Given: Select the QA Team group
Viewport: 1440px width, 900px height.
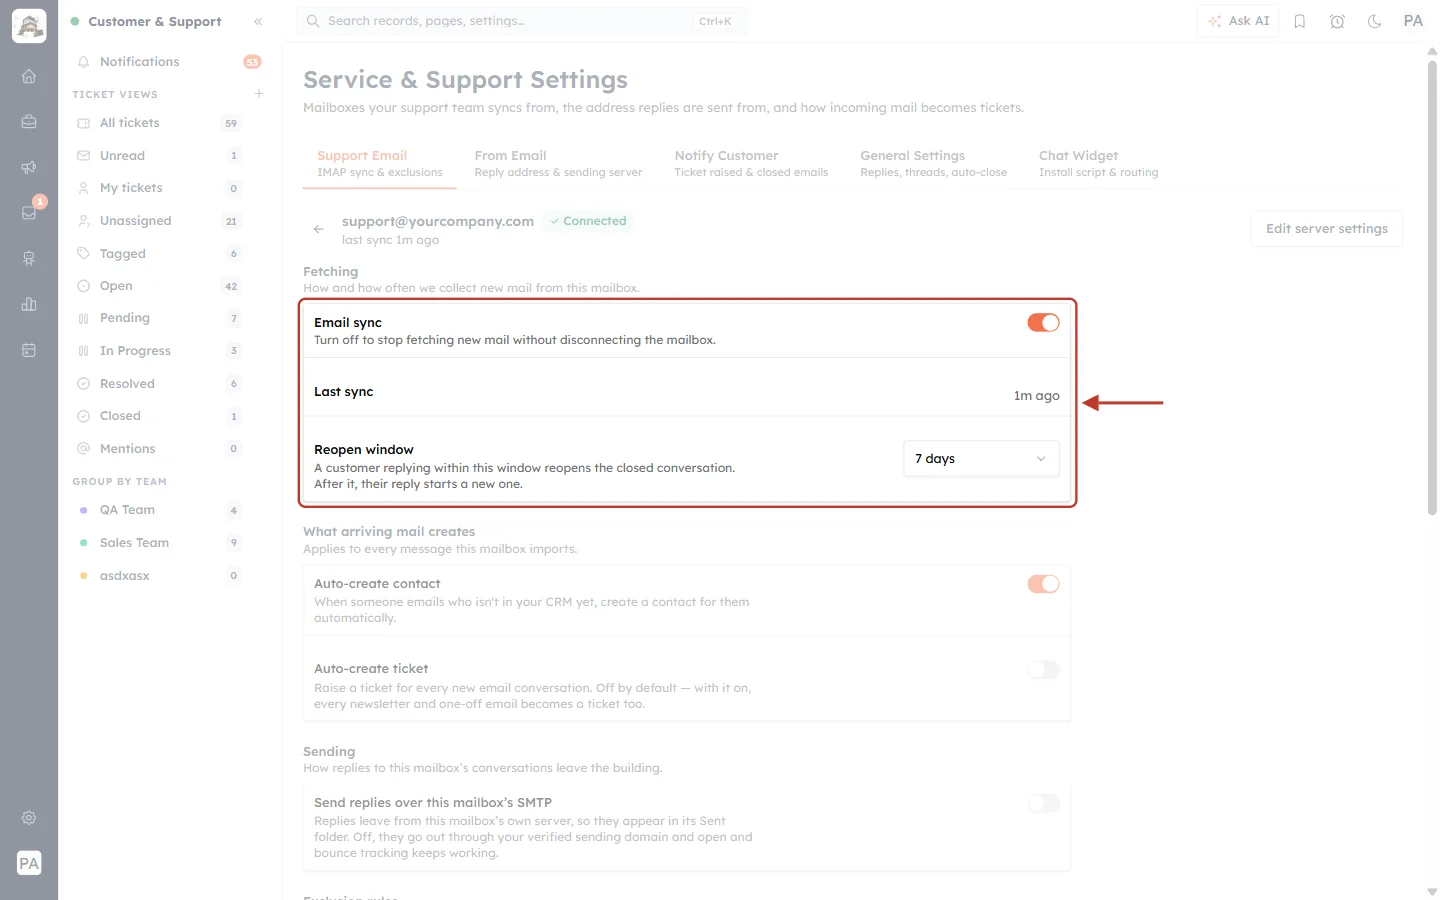Looking at the screenshot, I should 158,510.
